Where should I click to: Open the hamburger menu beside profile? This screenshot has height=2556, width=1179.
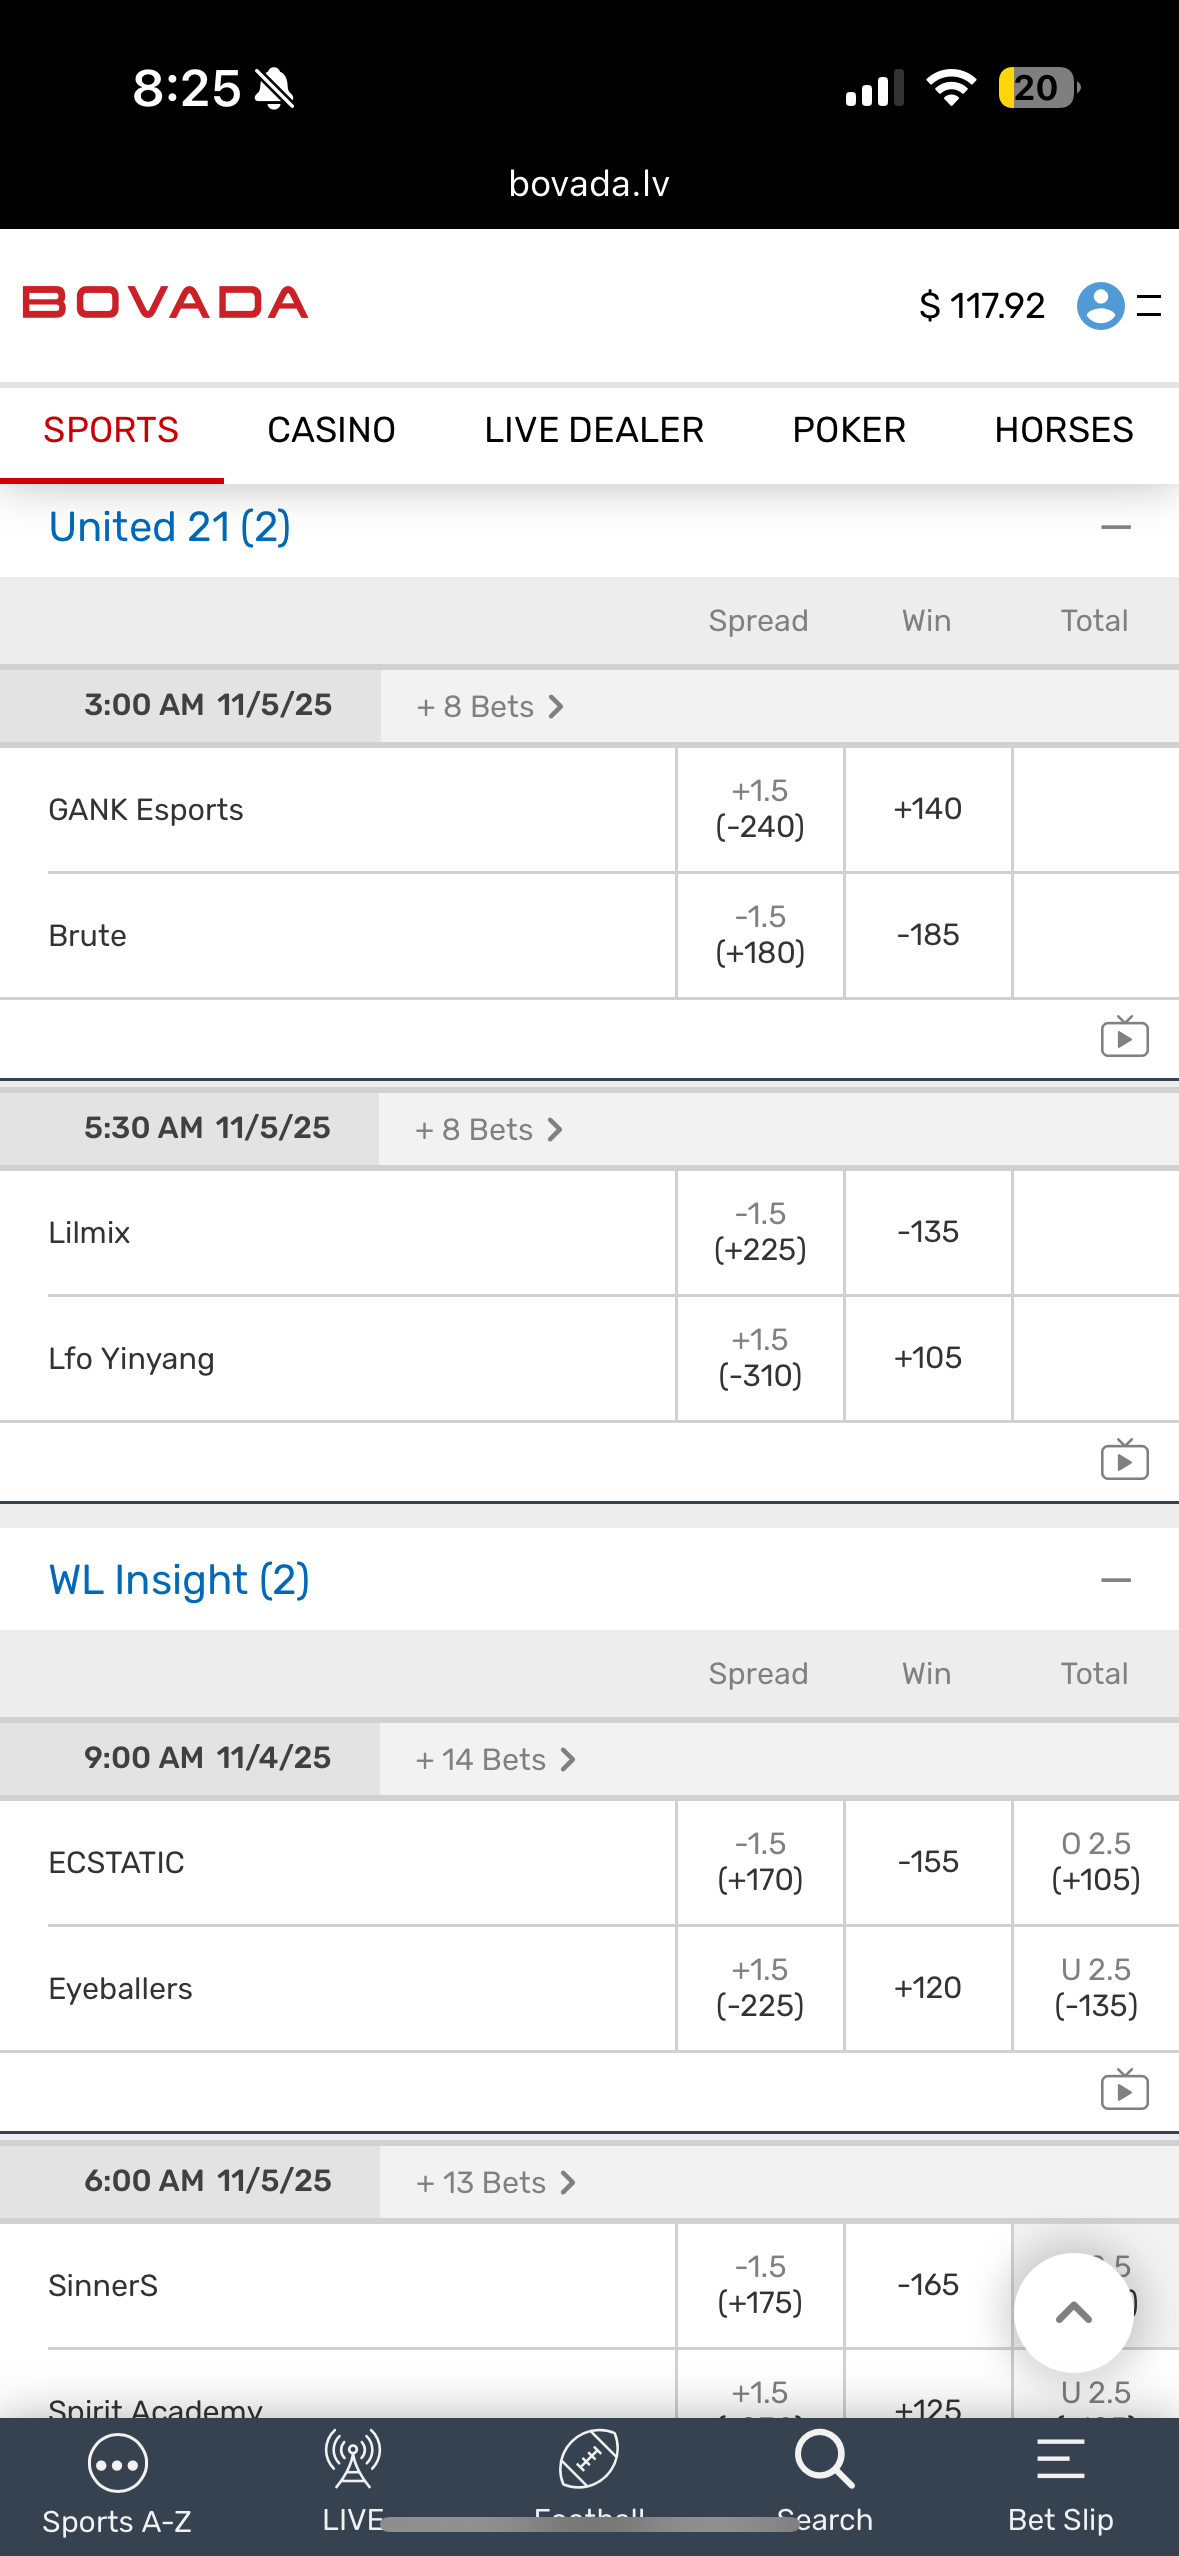(1150, 305)
